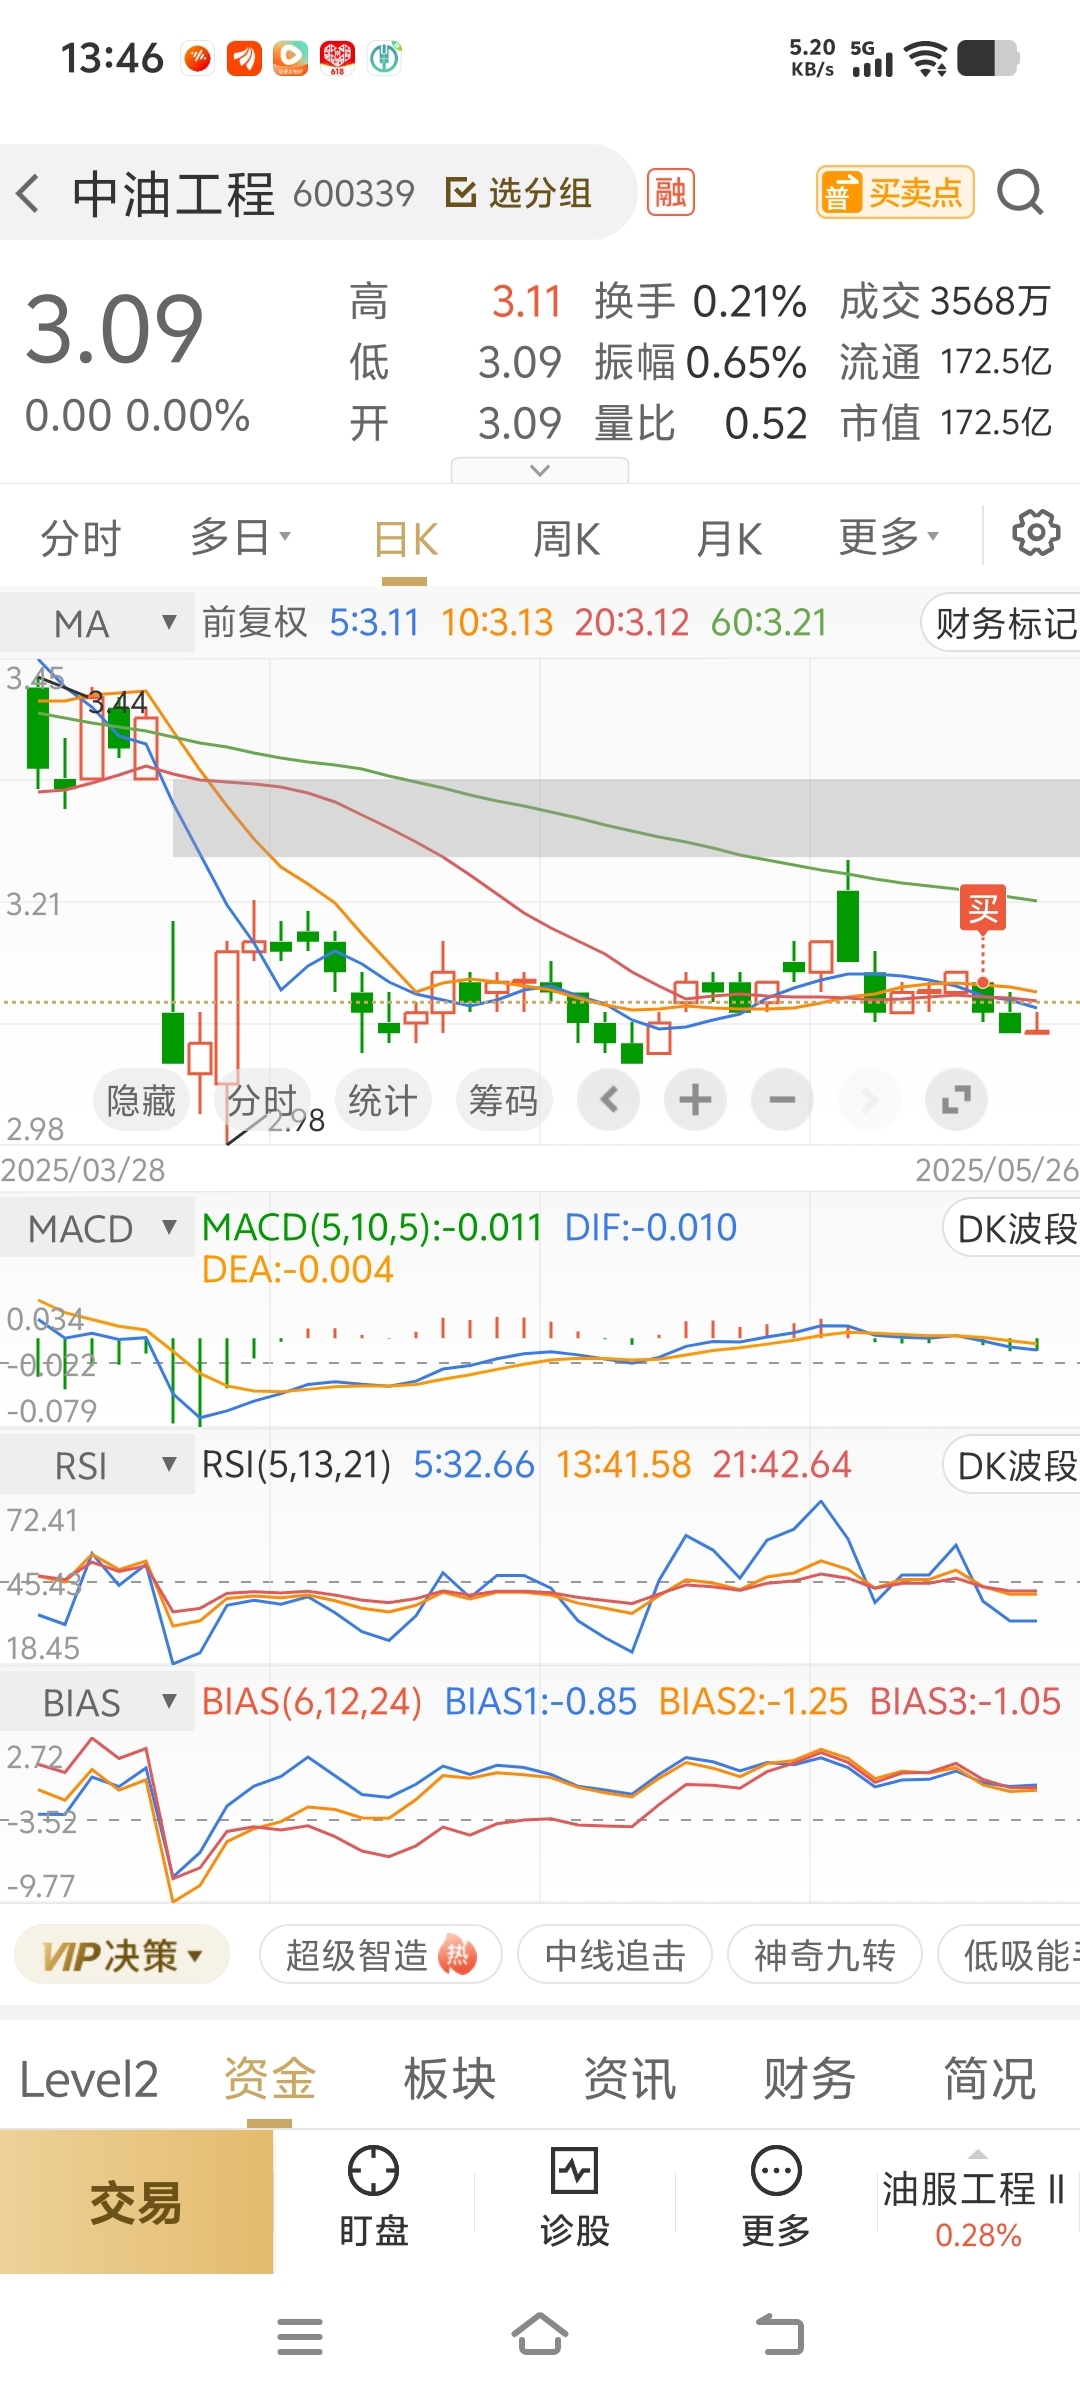Image resolution: width=1080 pixels, height=2400 pixels.
Task: Tap the 融 margin trading badge
Action: pyautogui.click(x=671, y=192)
